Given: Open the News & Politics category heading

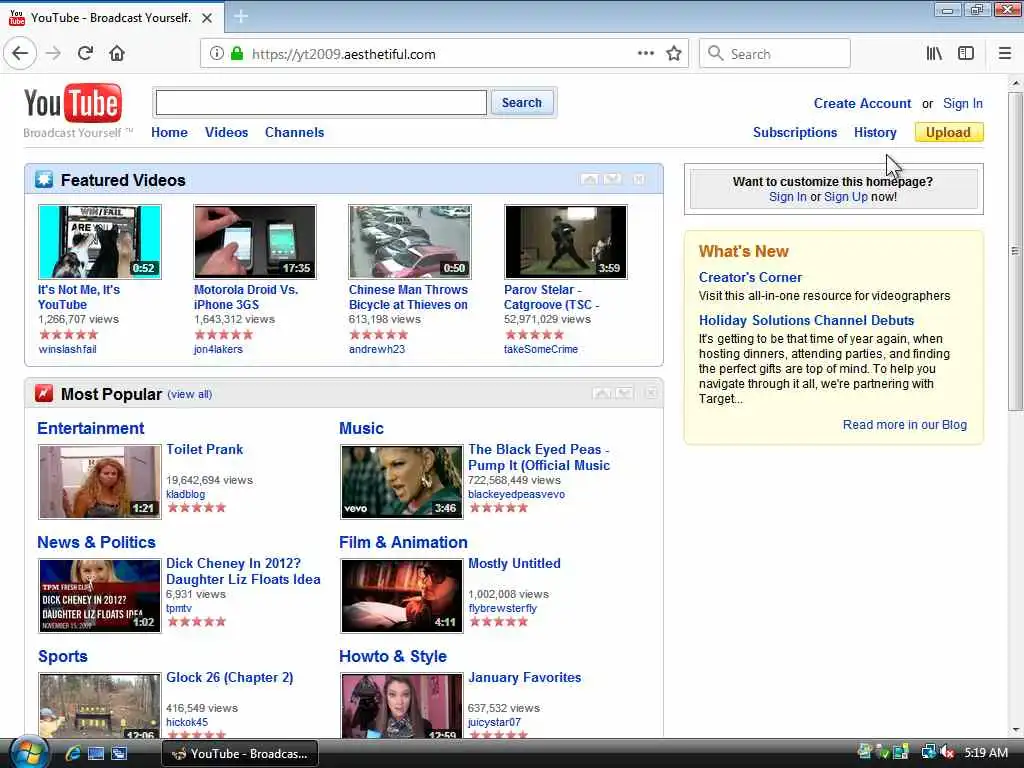Looking at the screenshot, I should pyautogui.click(x=96, y=543).
